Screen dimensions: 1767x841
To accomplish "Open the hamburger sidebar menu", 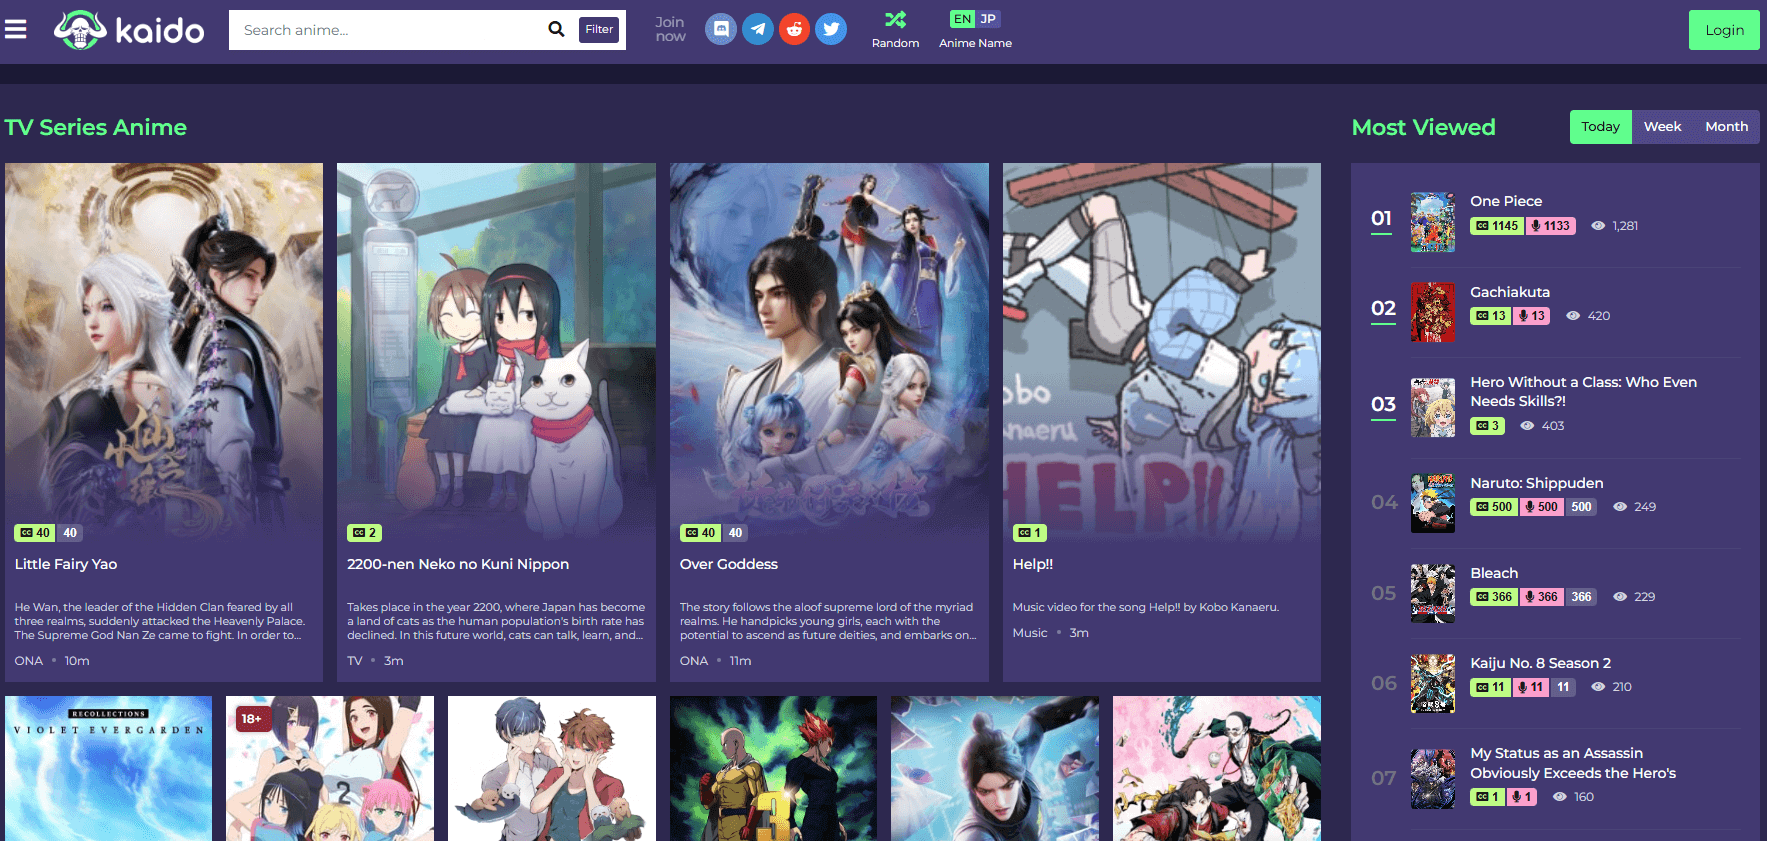I will coord(16,30).
